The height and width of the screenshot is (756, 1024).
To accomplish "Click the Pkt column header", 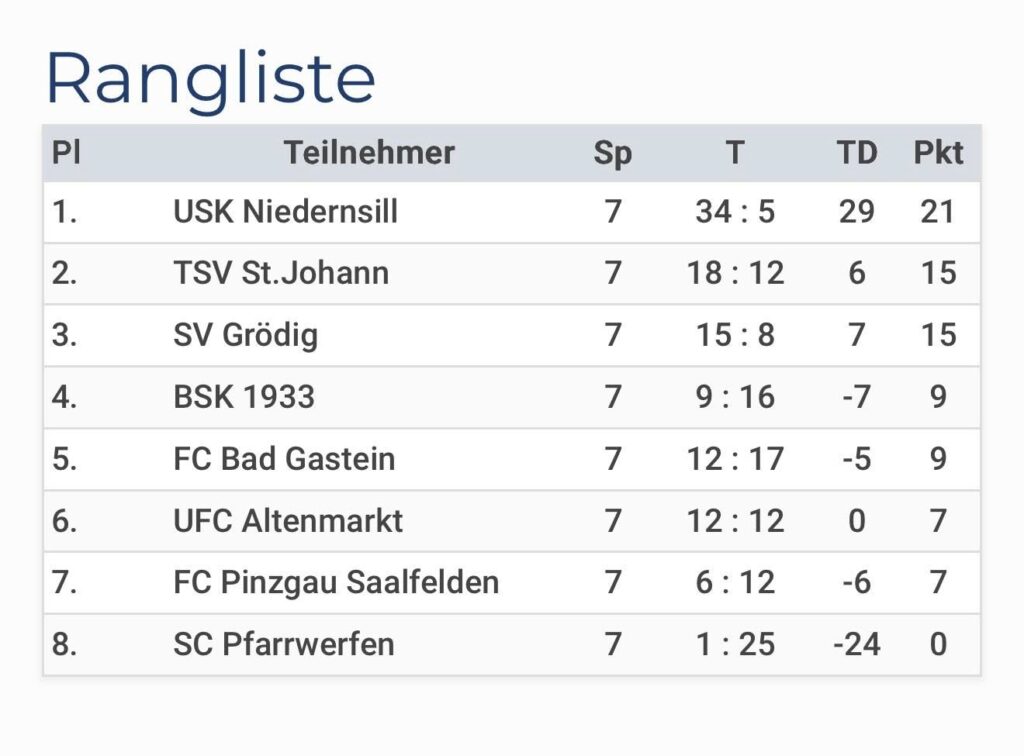I will 938,153.
